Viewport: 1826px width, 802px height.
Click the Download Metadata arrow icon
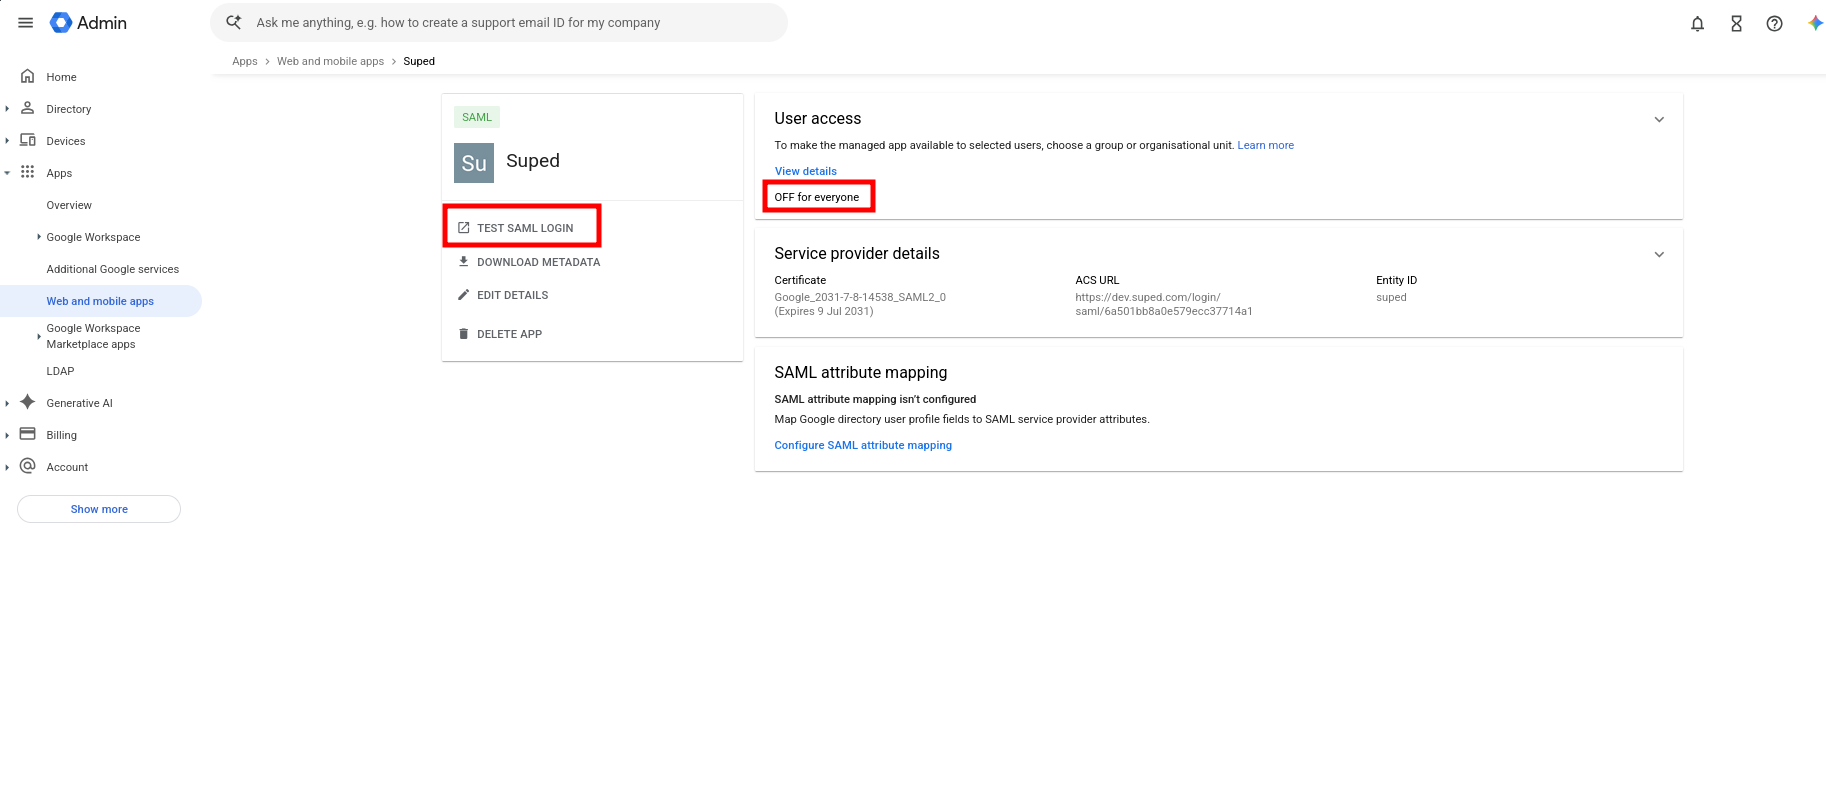click(464, 262)
